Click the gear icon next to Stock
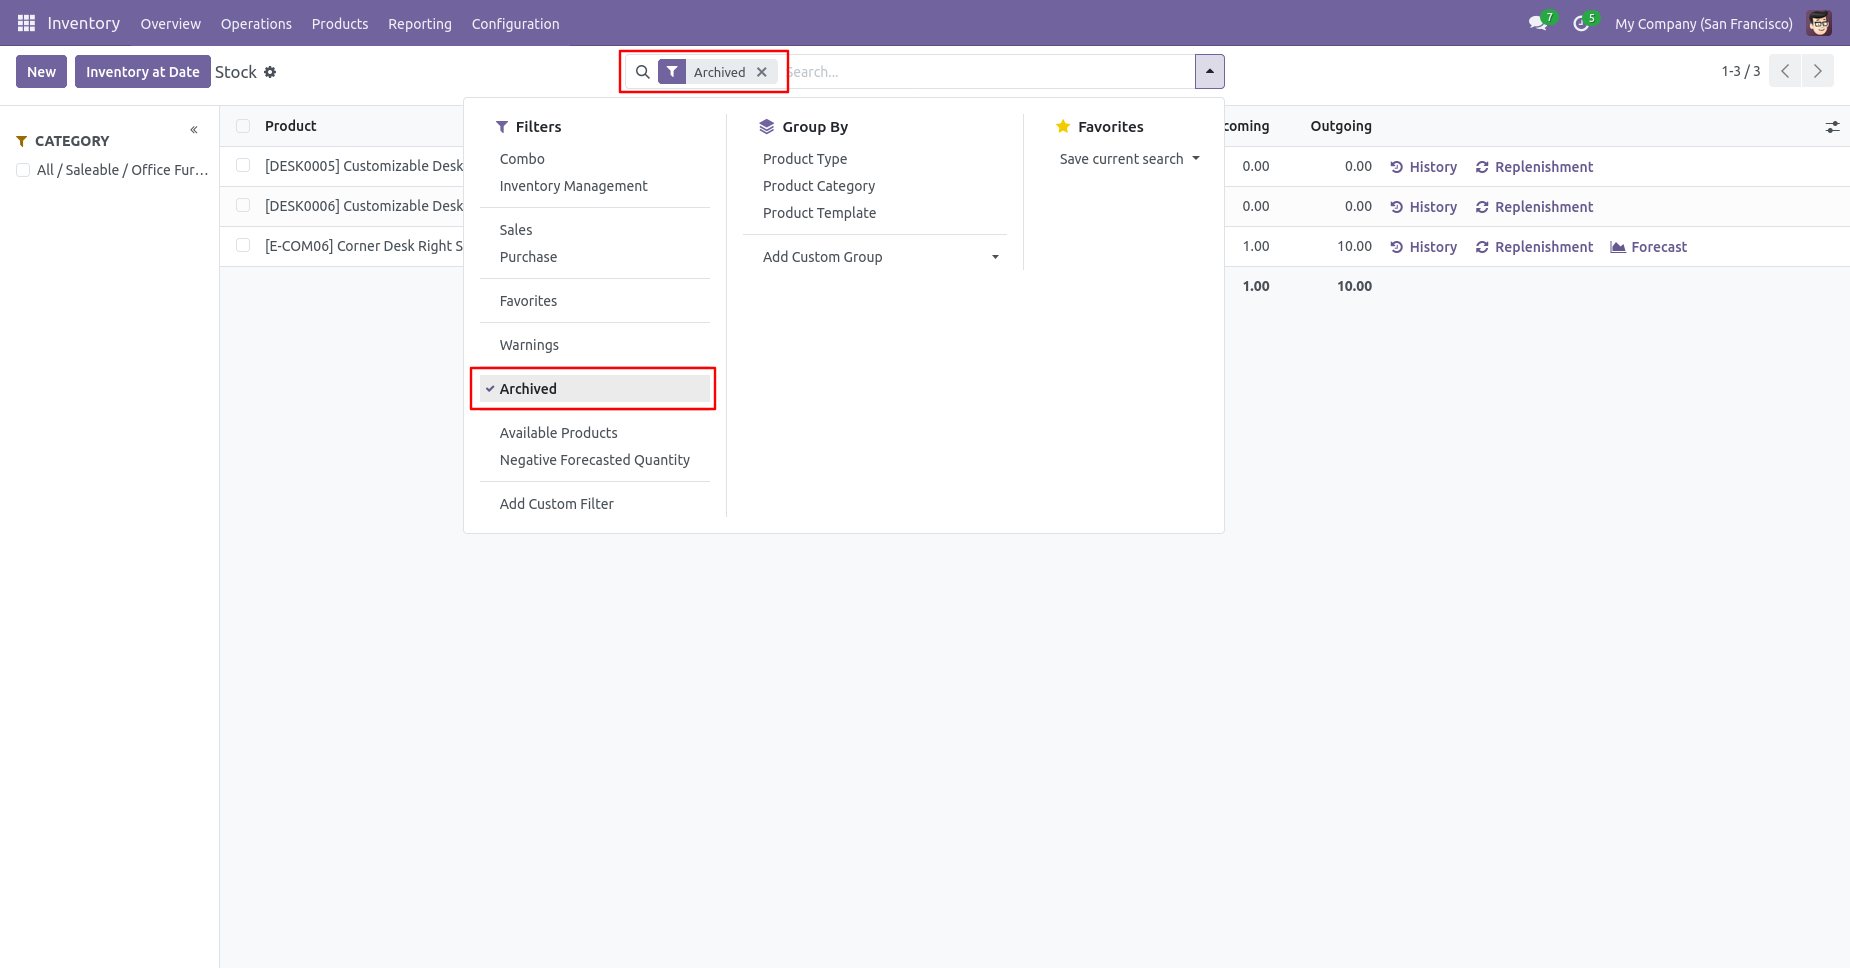Image resolution: width=1850 pixels, height=968 pixels. click(270, 72)
